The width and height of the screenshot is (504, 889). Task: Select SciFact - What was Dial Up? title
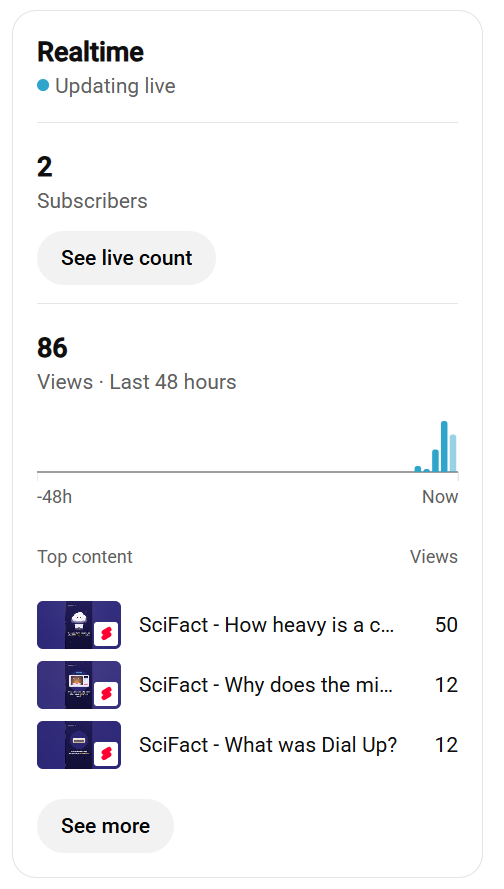[268, 745]
